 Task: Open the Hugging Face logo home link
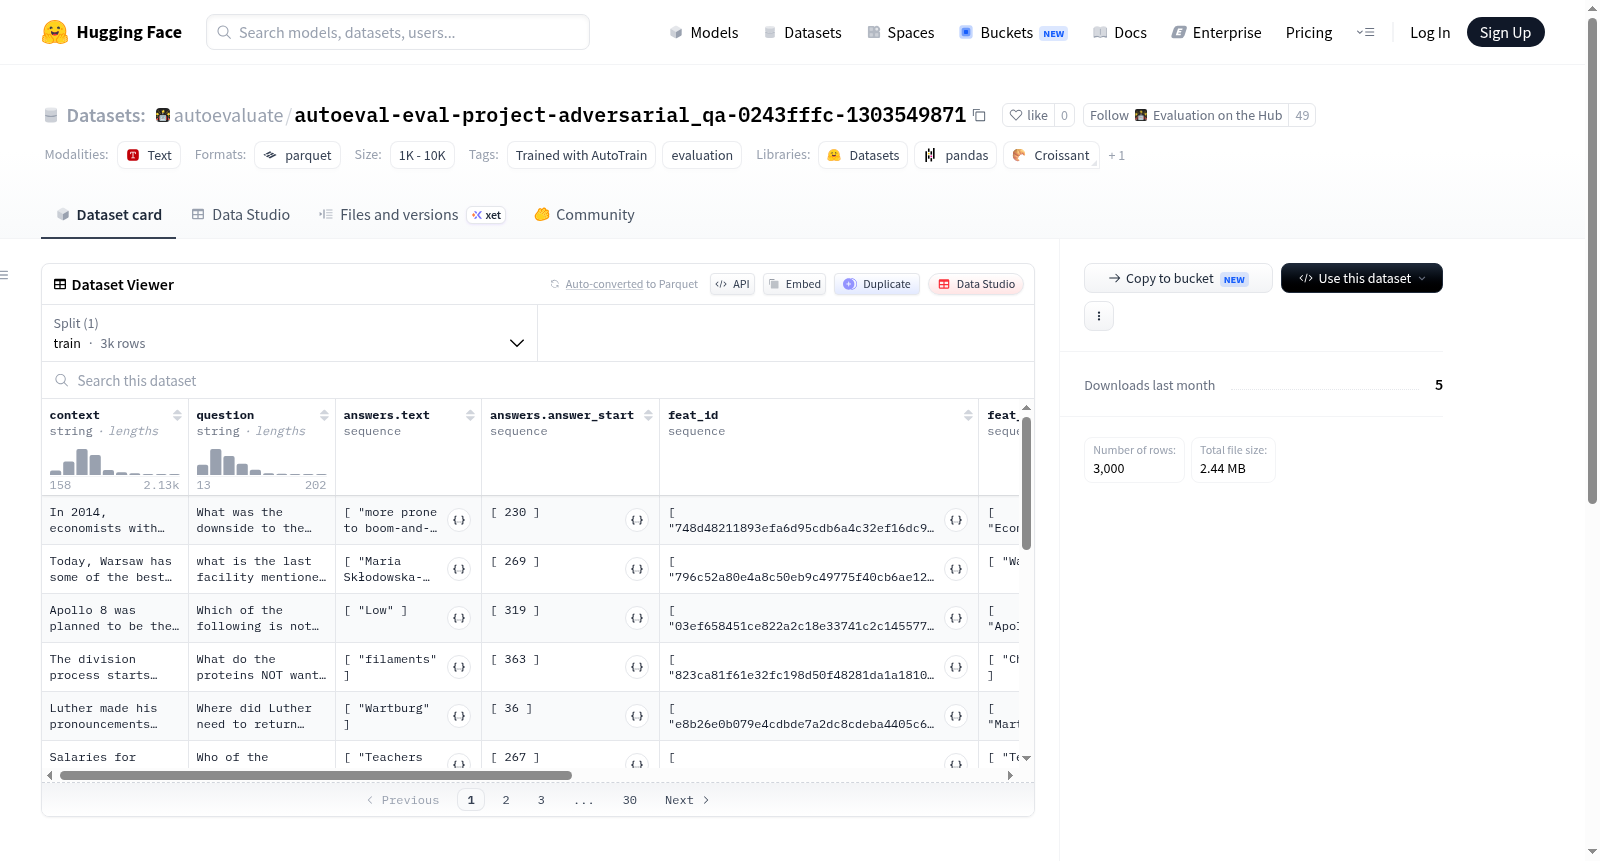pyautogui.click(x=112, y=32)
